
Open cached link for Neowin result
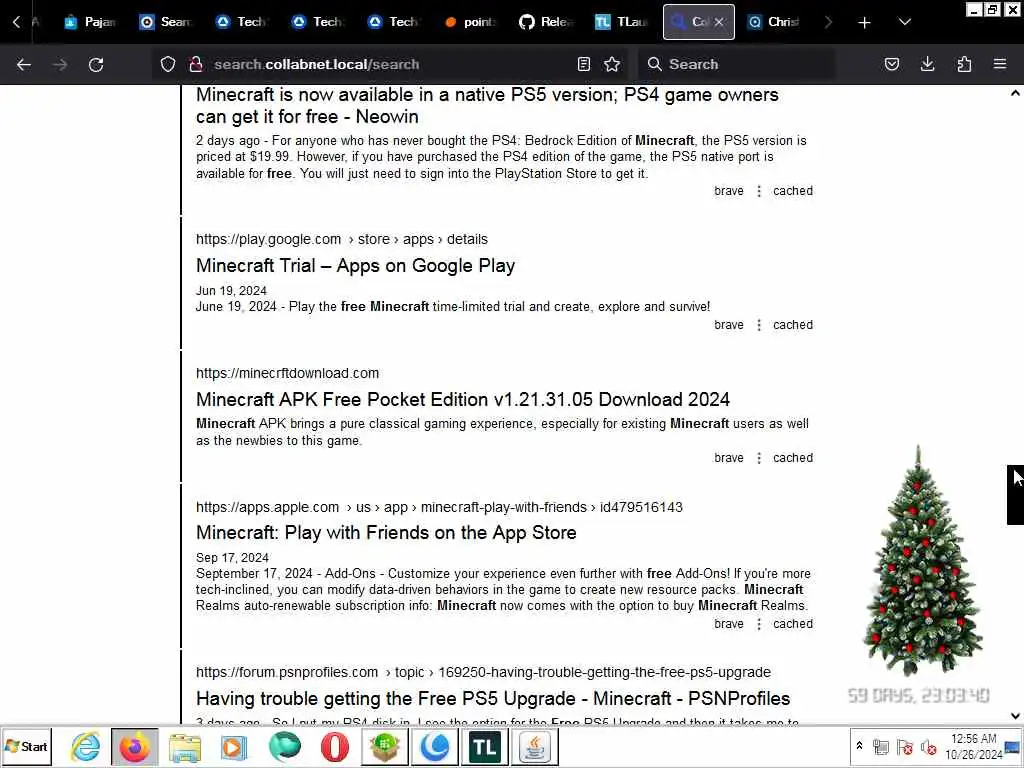tap(793, 191)
